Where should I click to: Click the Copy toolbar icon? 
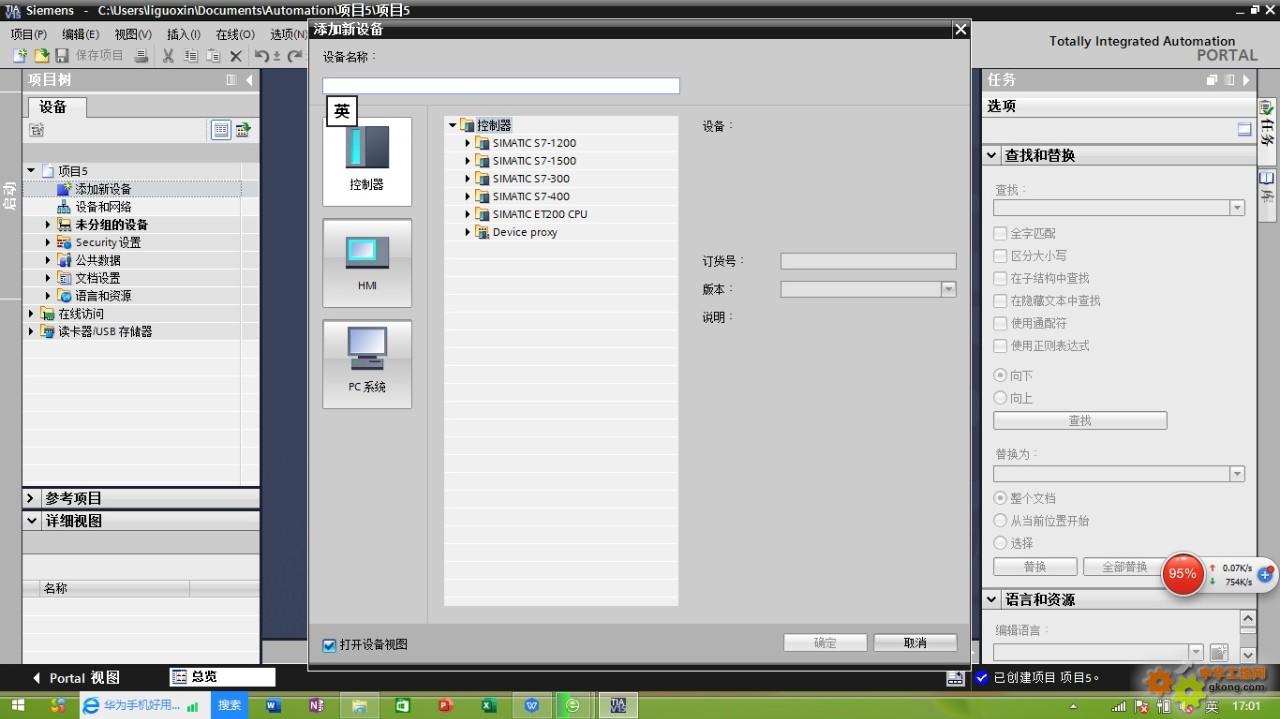click(x=190, y=56)
